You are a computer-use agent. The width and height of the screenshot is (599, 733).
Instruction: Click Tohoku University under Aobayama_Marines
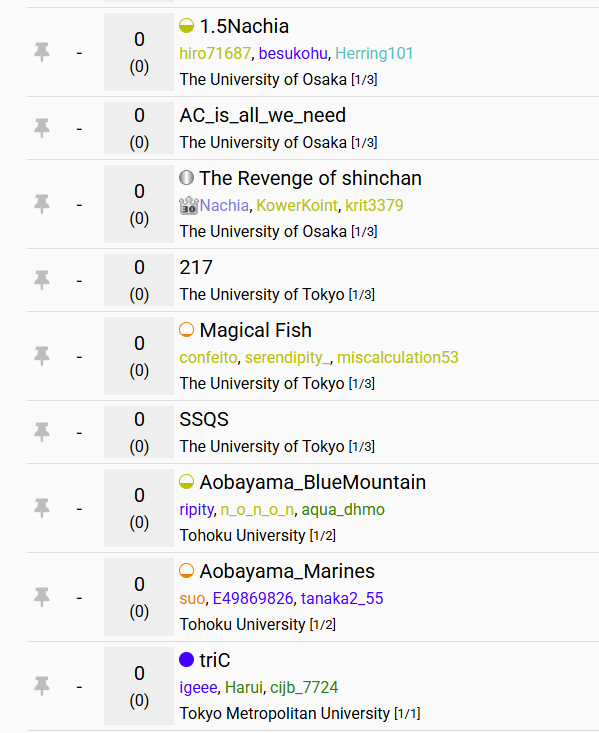(242, 624)
